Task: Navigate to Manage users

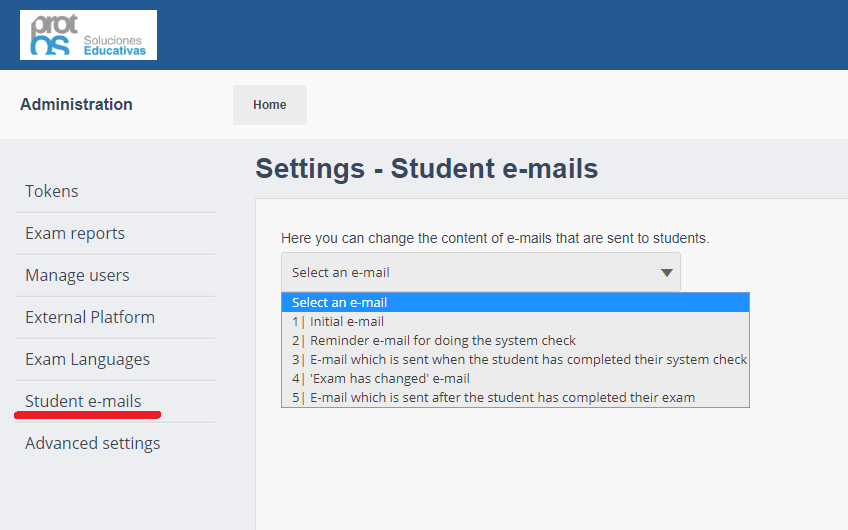Action: (x=77, y=275)
